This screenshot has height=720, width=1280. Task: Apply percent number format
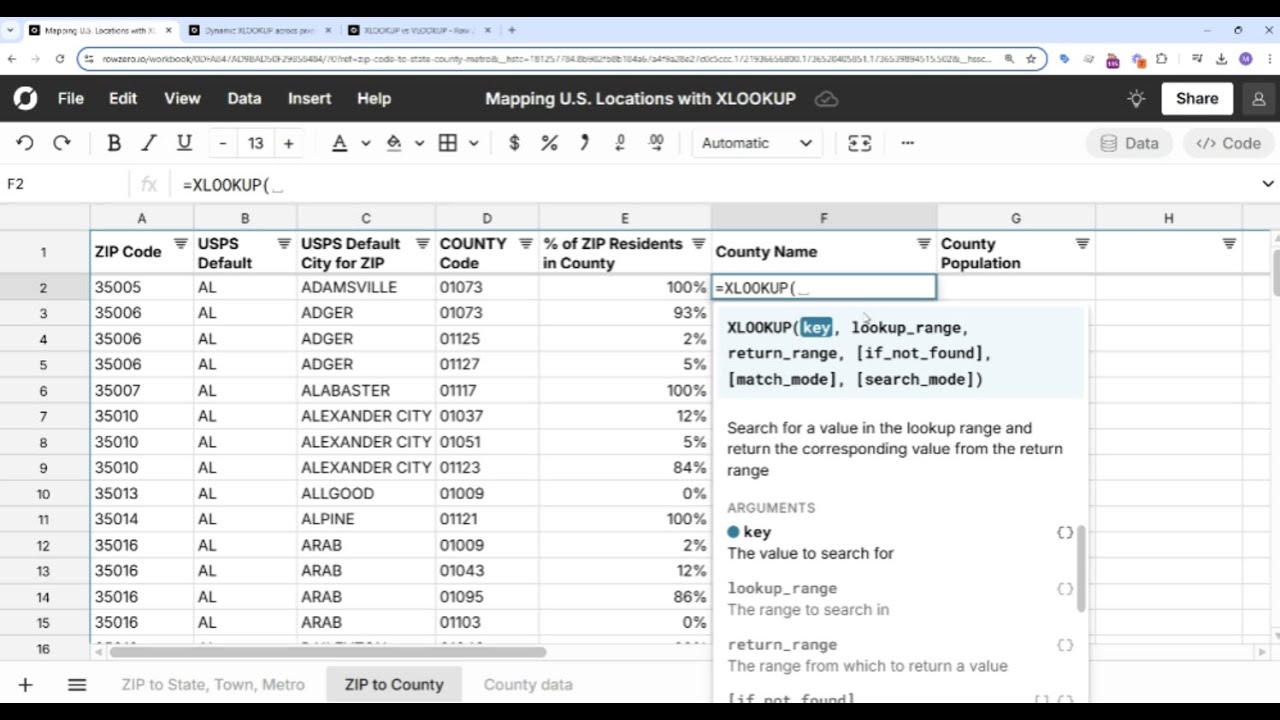[x=549, y=143]
